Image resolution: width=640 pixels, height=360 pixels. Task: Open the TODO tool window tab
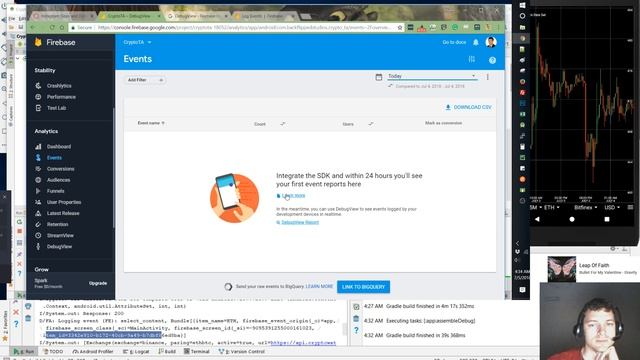(53, 351)
